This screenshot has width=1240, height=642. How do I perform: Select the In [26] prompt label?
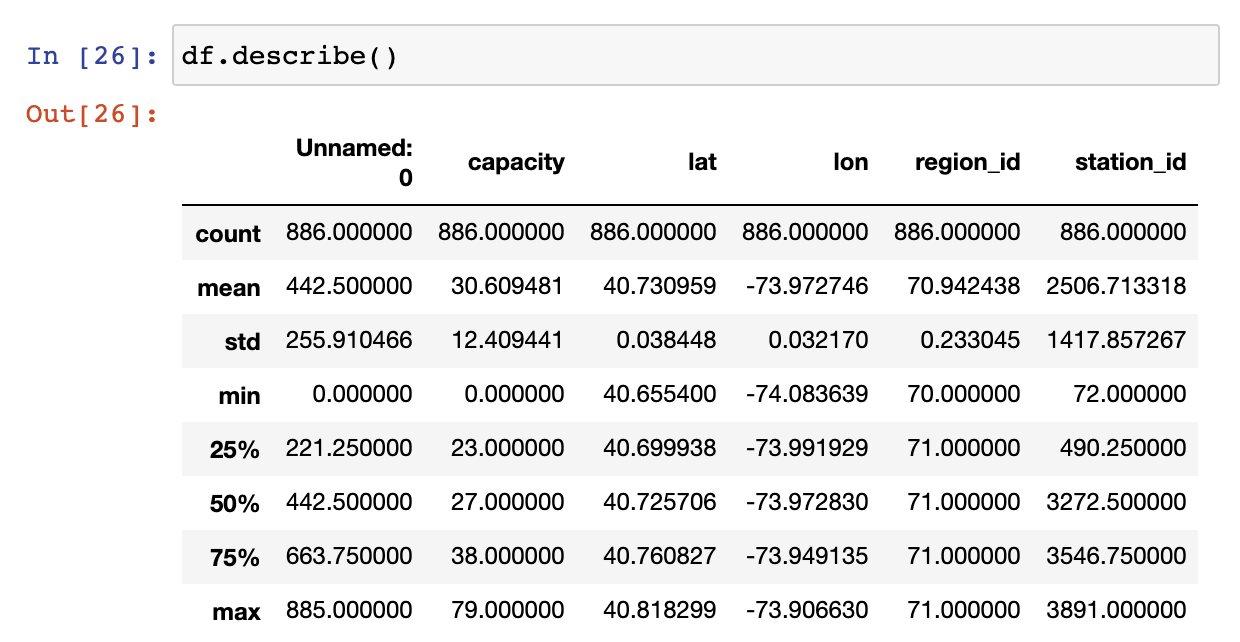[x=93, y=56]
